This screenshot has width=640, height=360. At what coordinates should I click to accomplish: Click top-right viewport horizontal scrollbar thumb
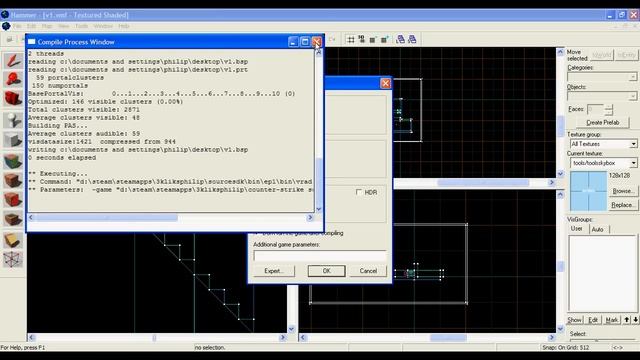[x=483, y=182]
